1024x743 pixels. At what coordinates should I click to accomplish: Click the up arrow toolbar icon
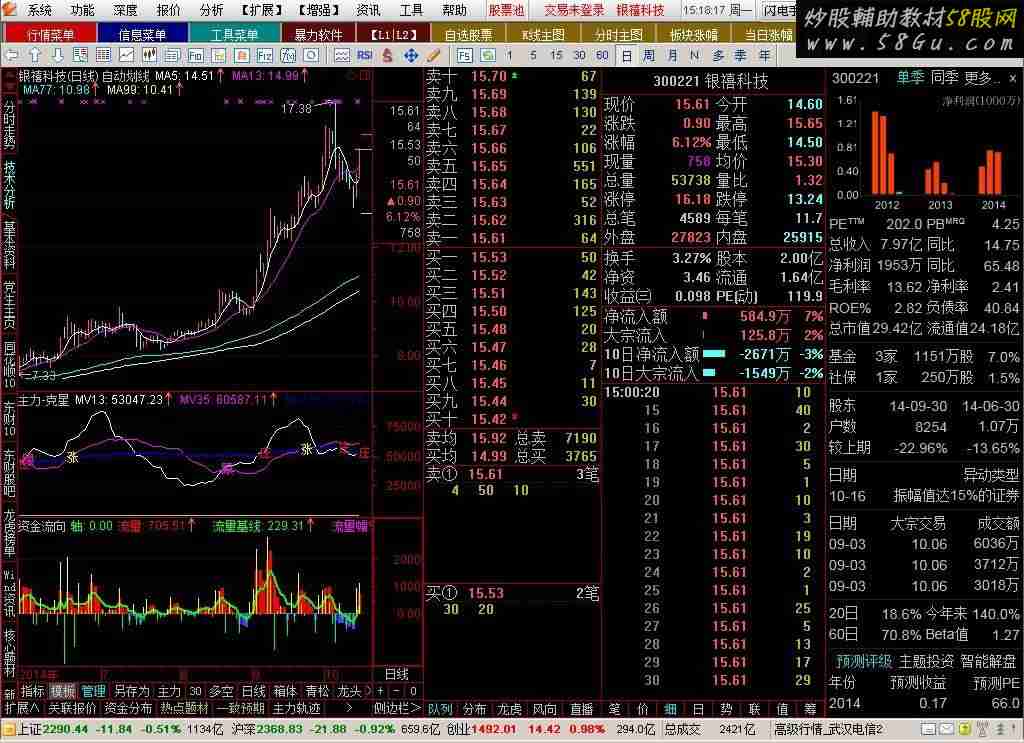[x=35, y=55]
